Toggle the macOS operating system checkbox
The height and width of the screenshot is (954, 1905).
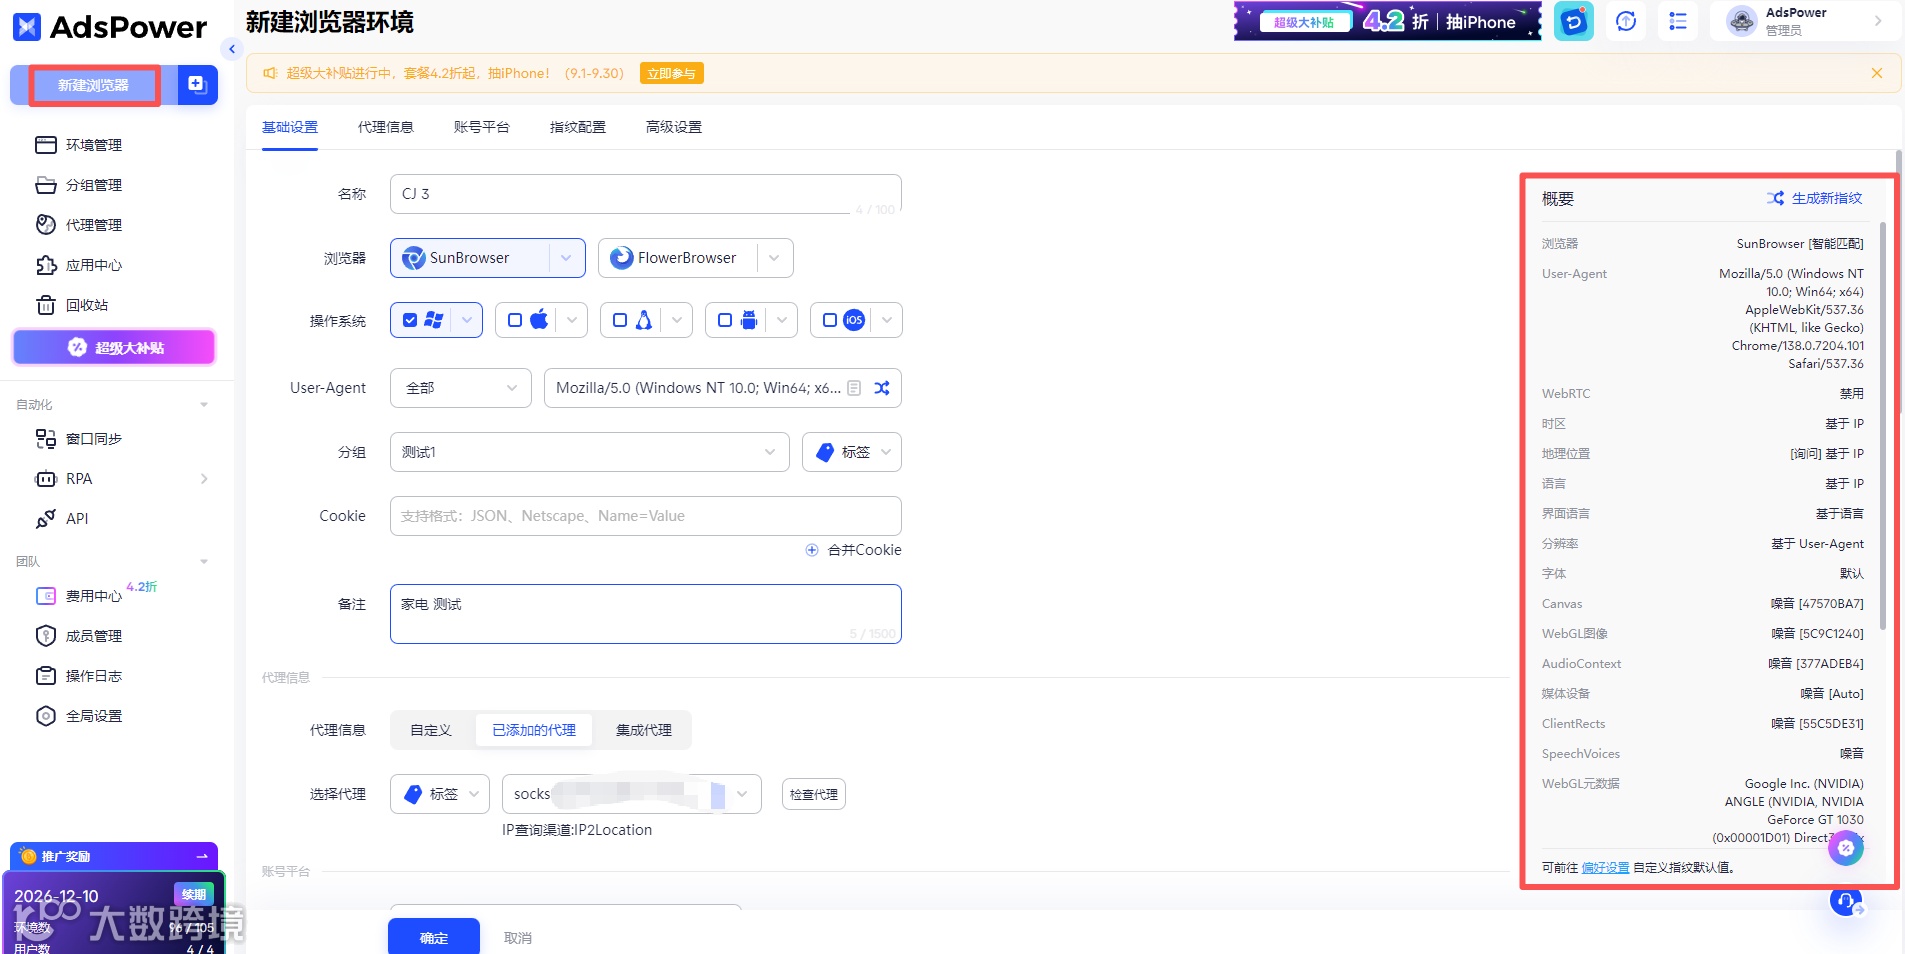click(515, 320)
